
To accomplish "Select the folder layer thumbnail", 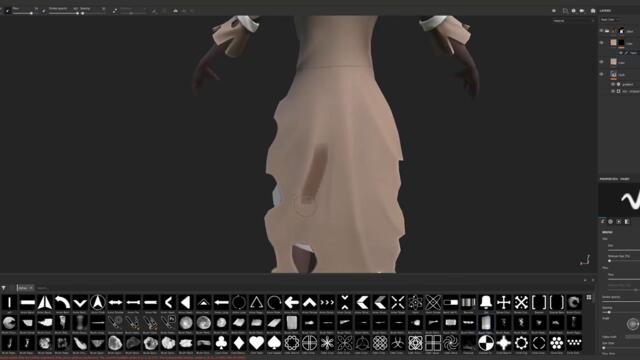I will (x=613, y=74).
